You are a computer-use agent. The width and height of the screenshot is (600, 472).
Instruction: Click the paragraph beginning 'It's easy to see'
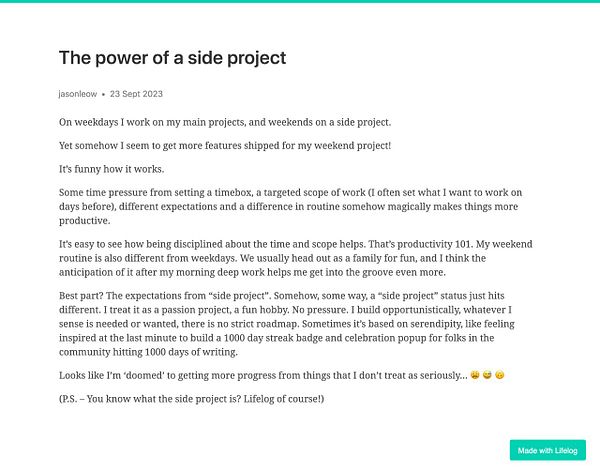(x=295, y=258)
